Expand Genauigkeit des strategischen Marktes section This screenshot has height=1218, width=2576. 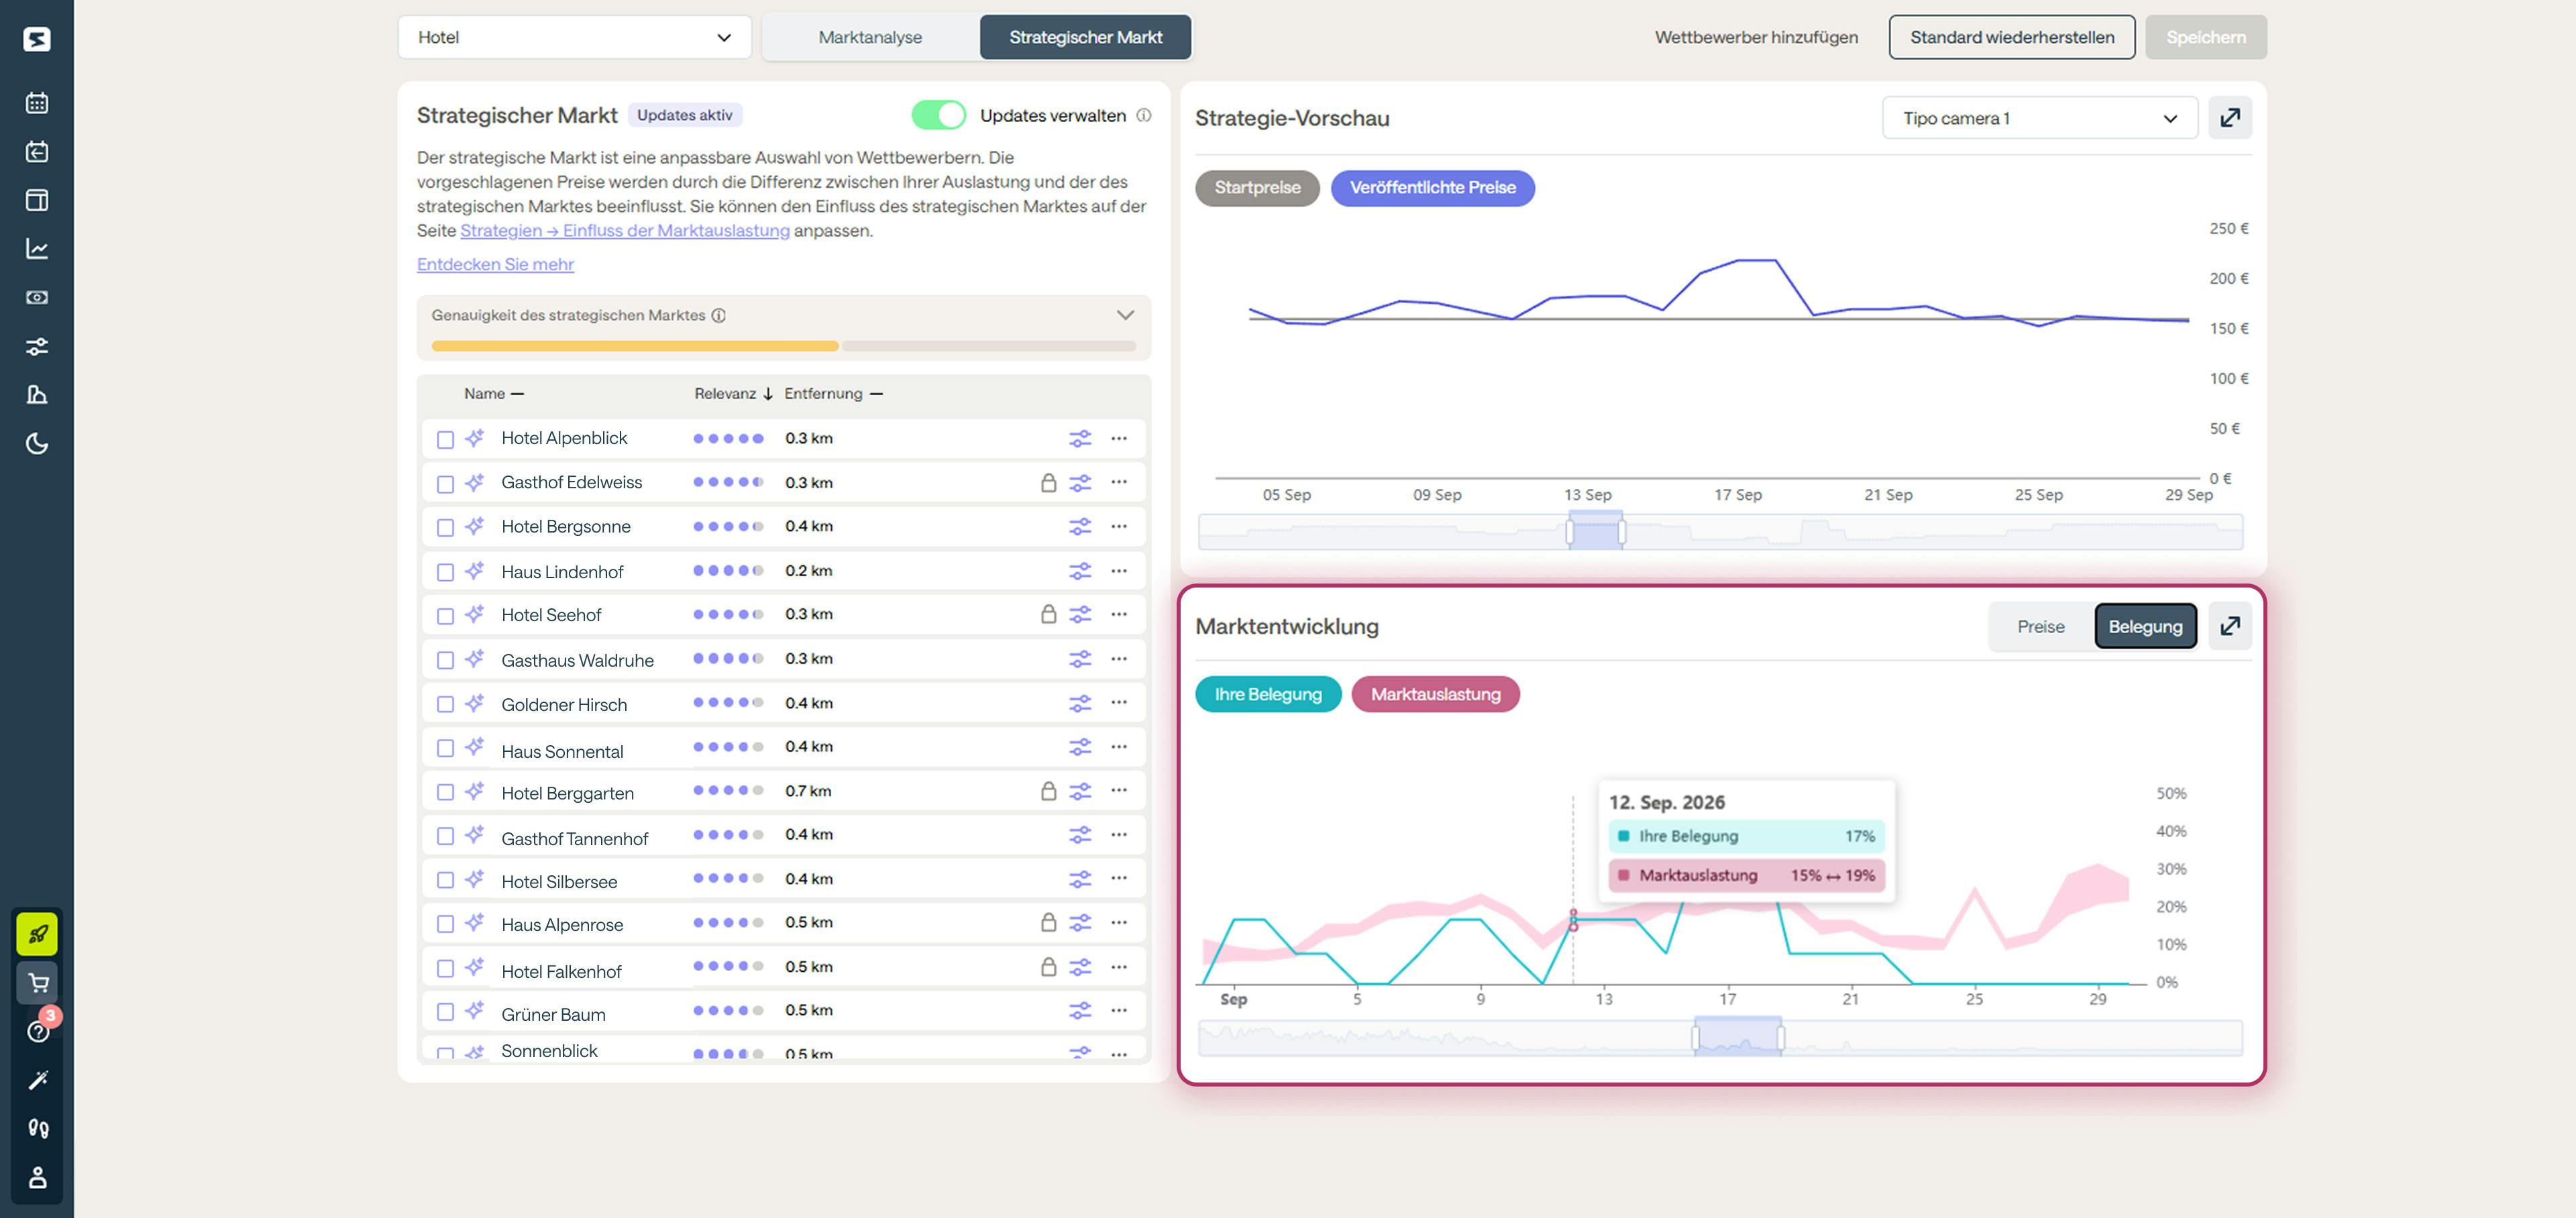[x=1124, y=315]
